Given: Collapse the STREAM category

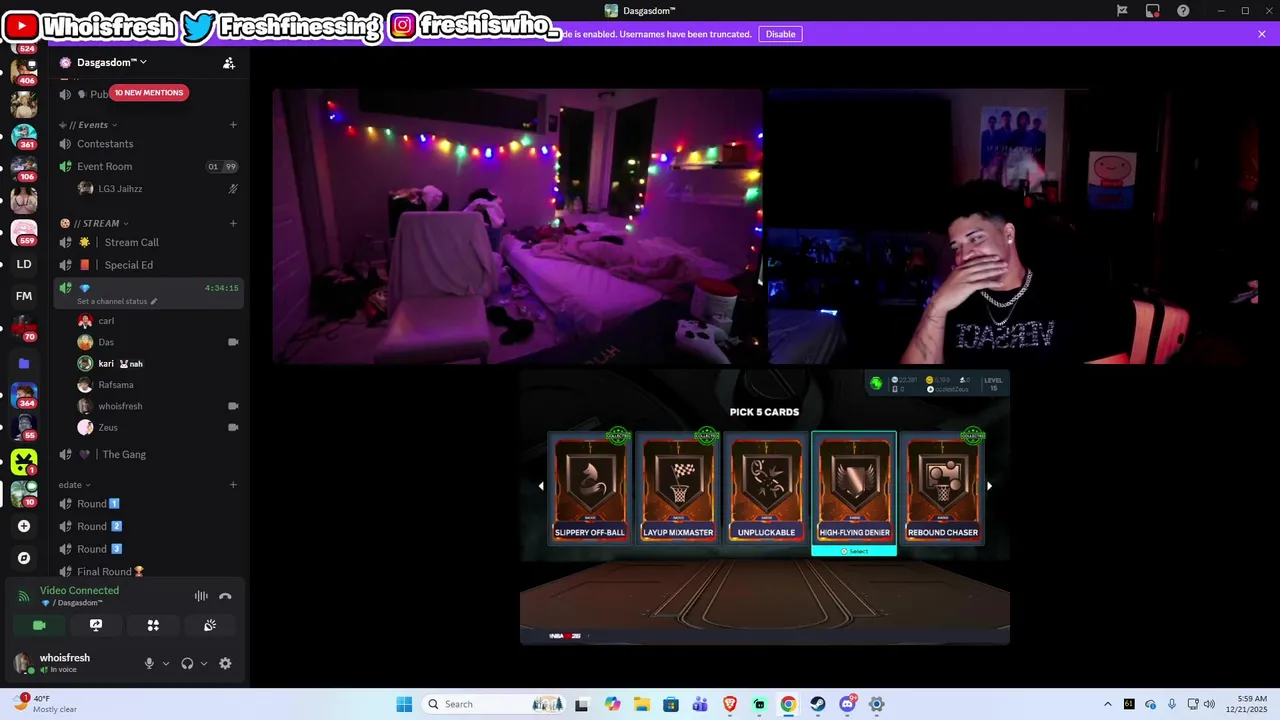Looking at the screenshot, I should tap(95, 223).
